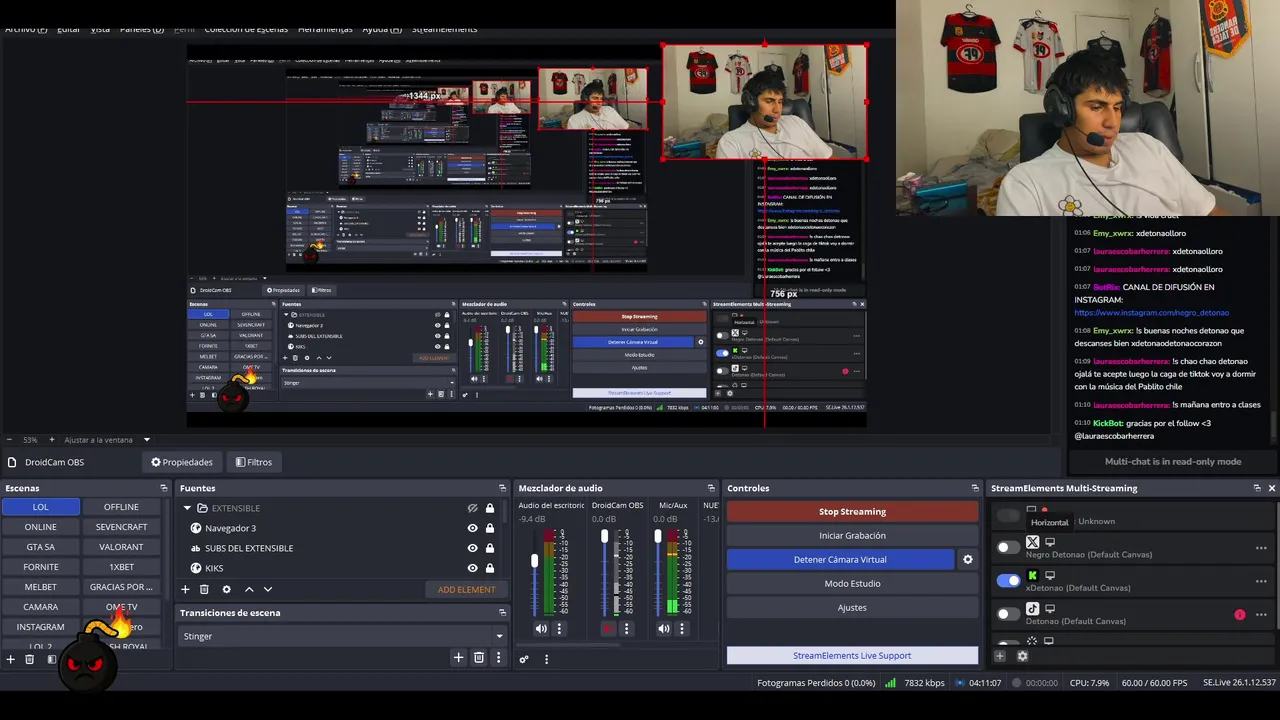Open the Stinger transition dropdown
This screenshot has height=720, width=1280.
[x=344, y=636]
